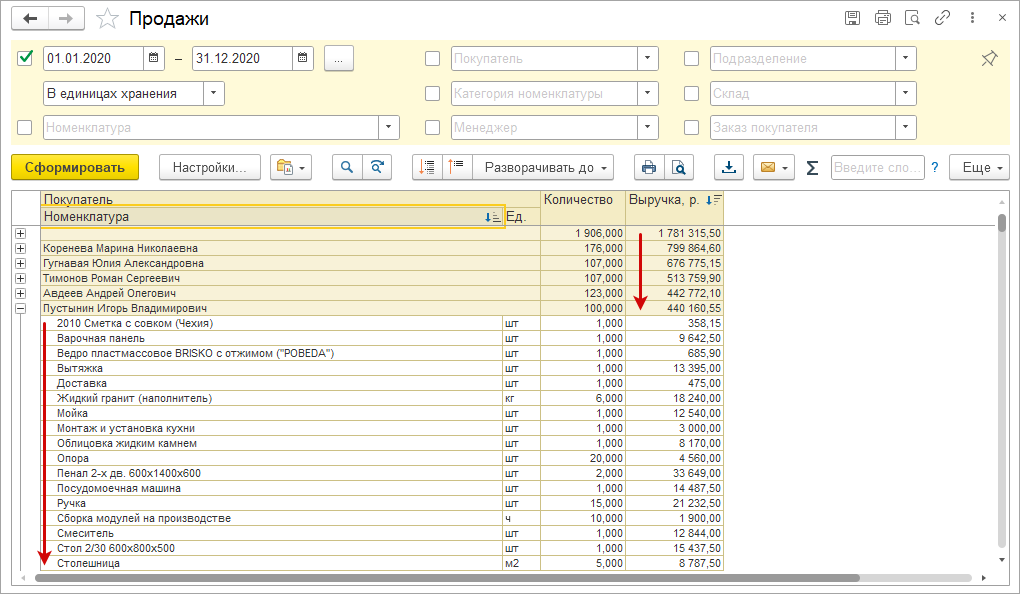Viewport: 1020px width, 594px height.
Task: Uncheck the period date range checkbox
Action: tap(26, 58)
